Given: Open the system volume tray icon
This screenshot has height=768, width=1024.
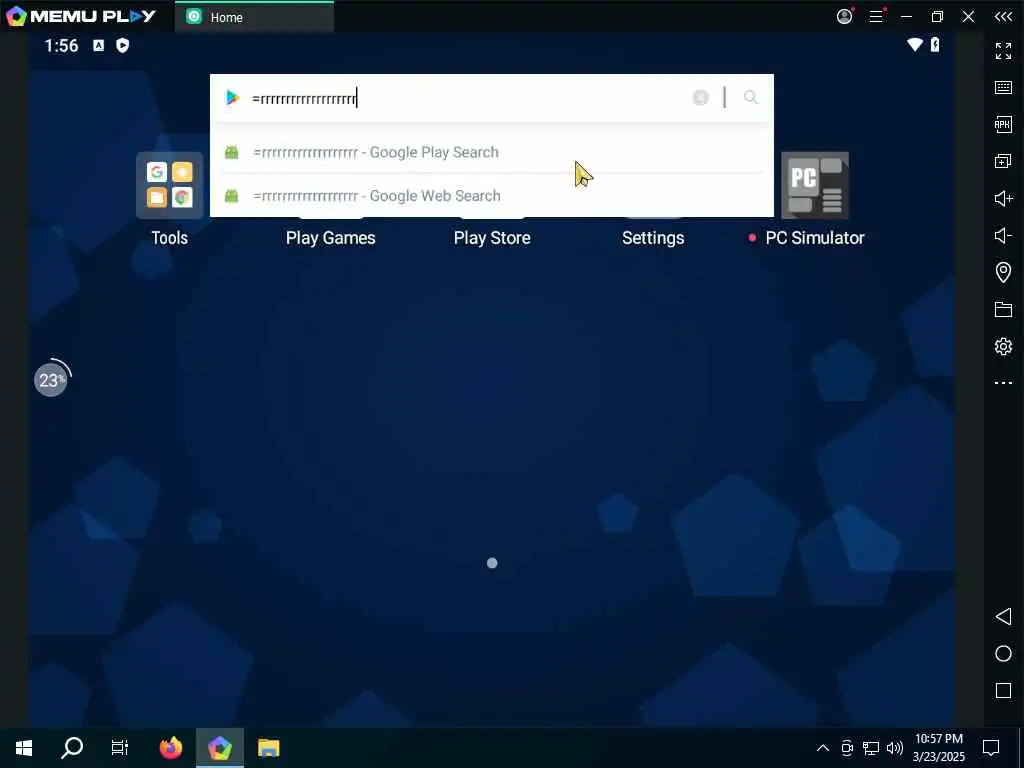Looking at the screenshot, I should 895,748.
